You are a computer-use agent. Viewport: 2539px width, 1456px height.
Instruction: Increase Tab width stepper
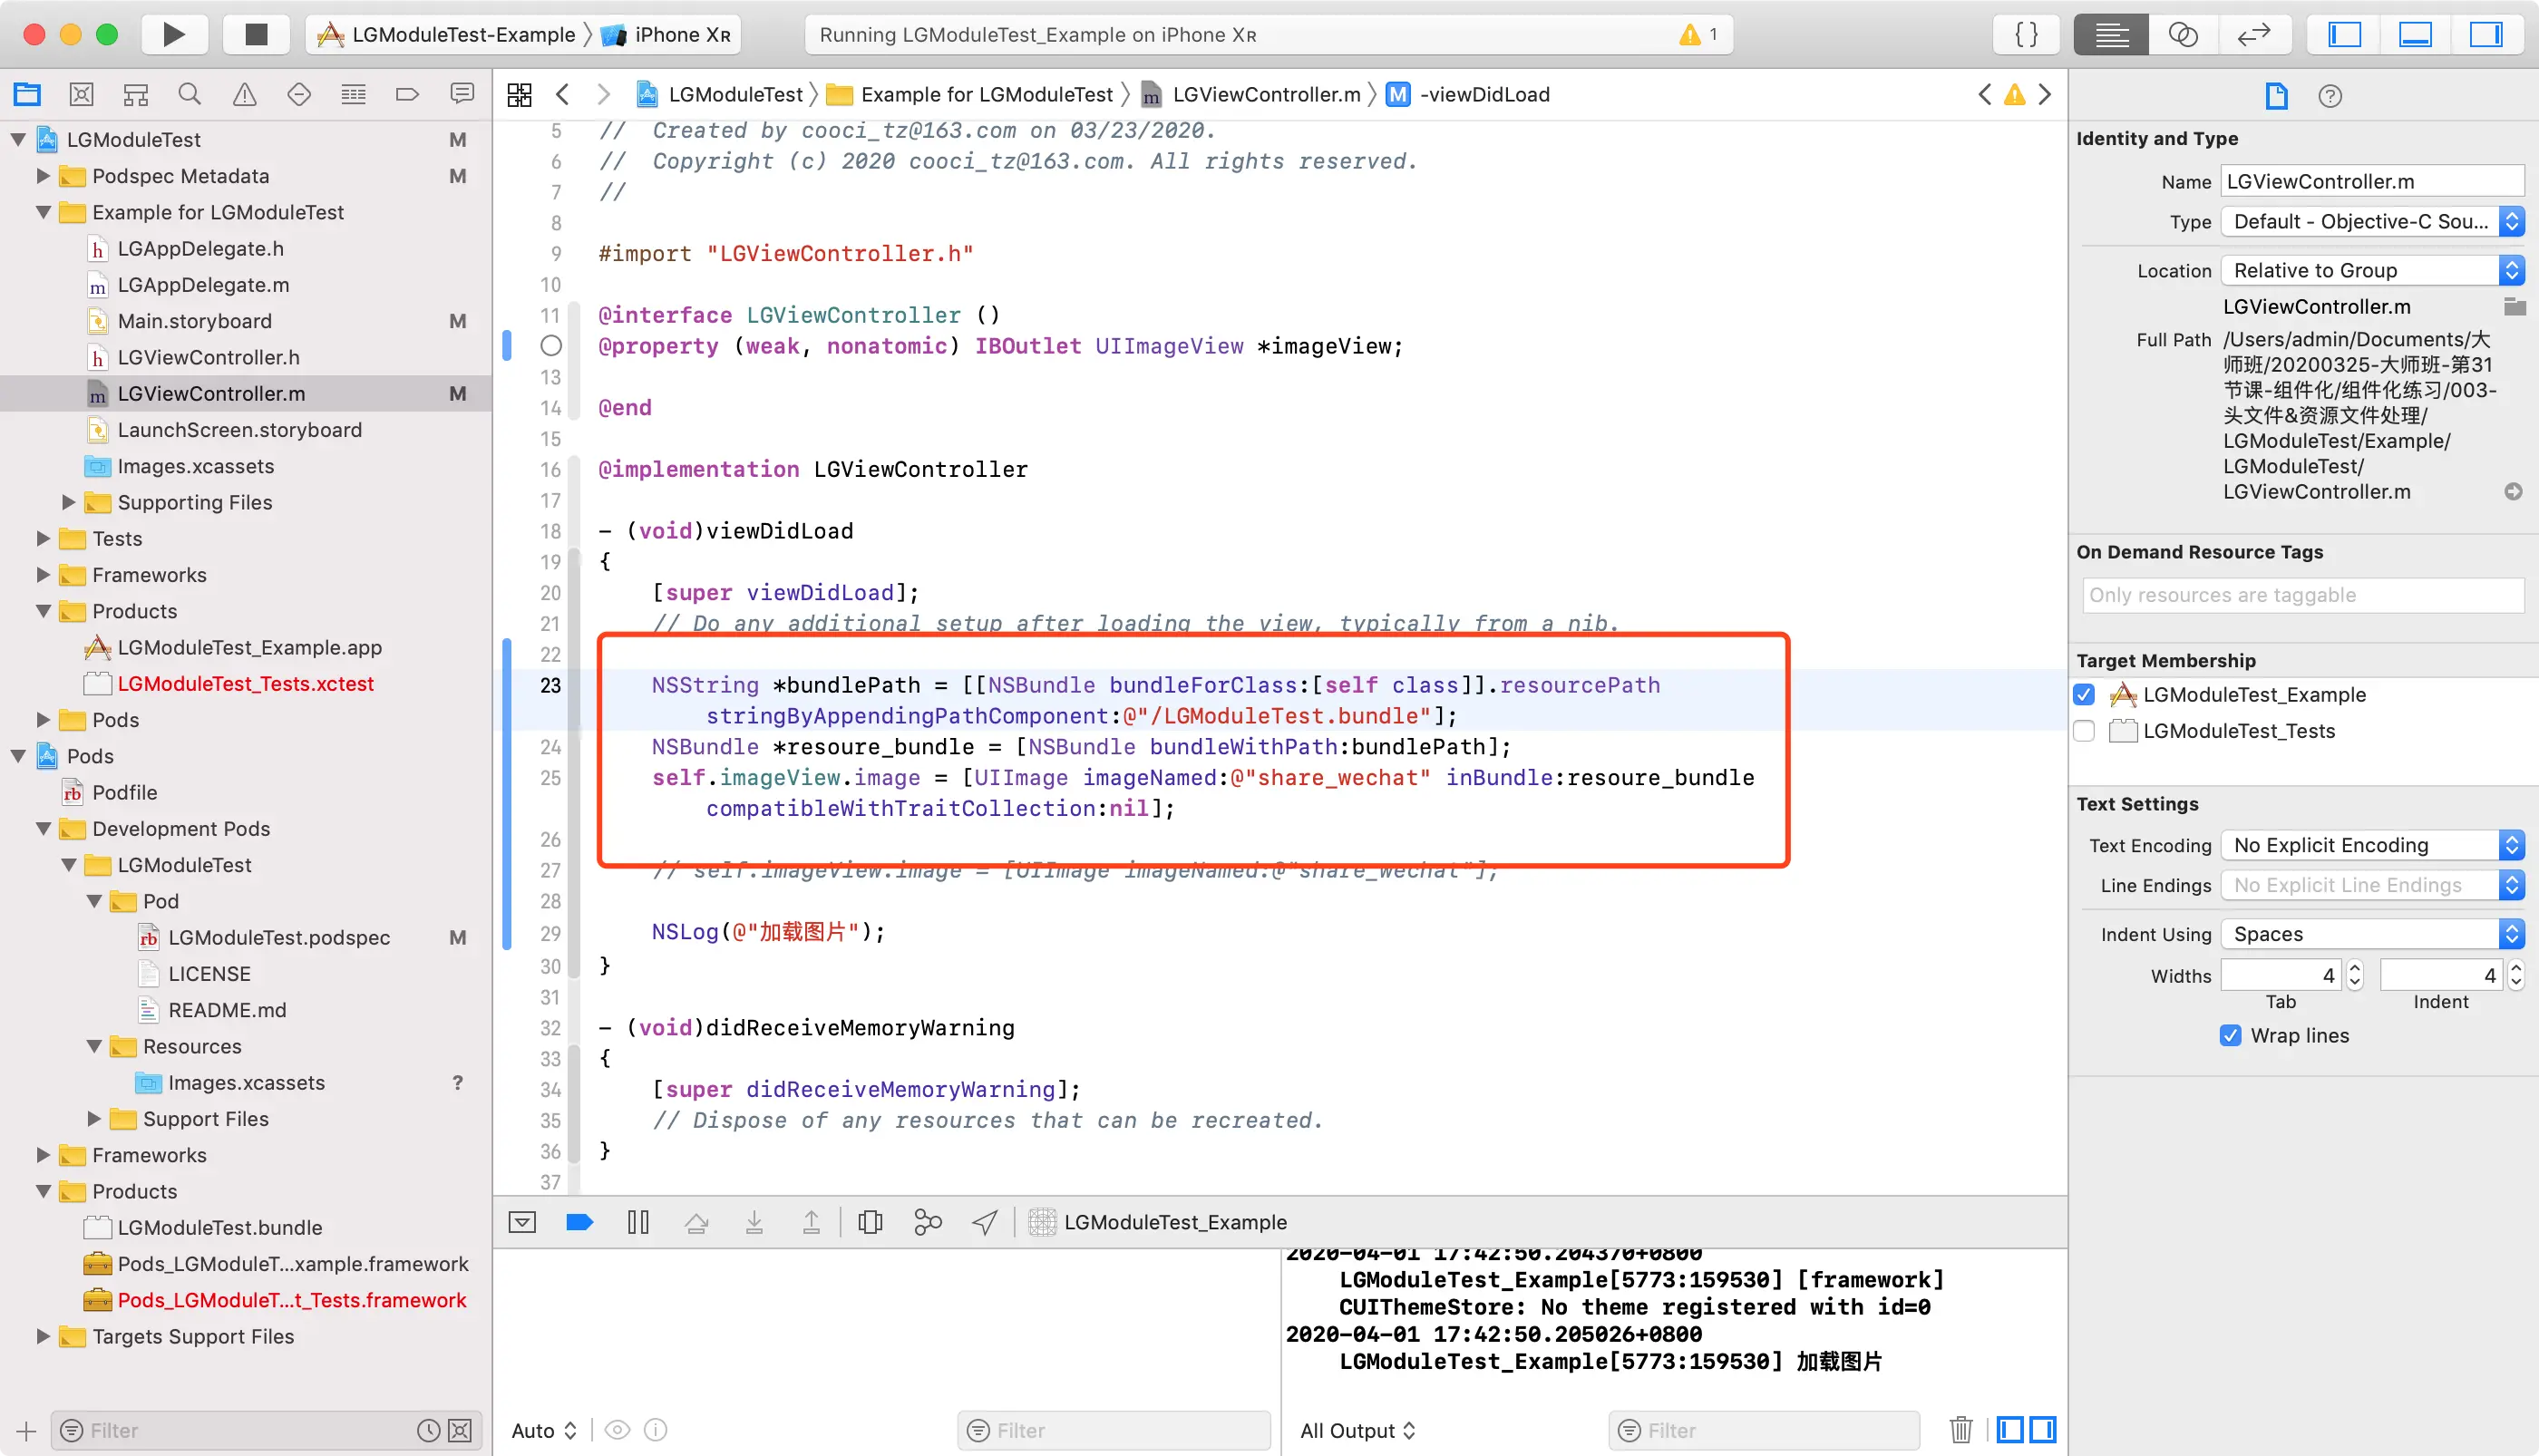pos(2355,968)
